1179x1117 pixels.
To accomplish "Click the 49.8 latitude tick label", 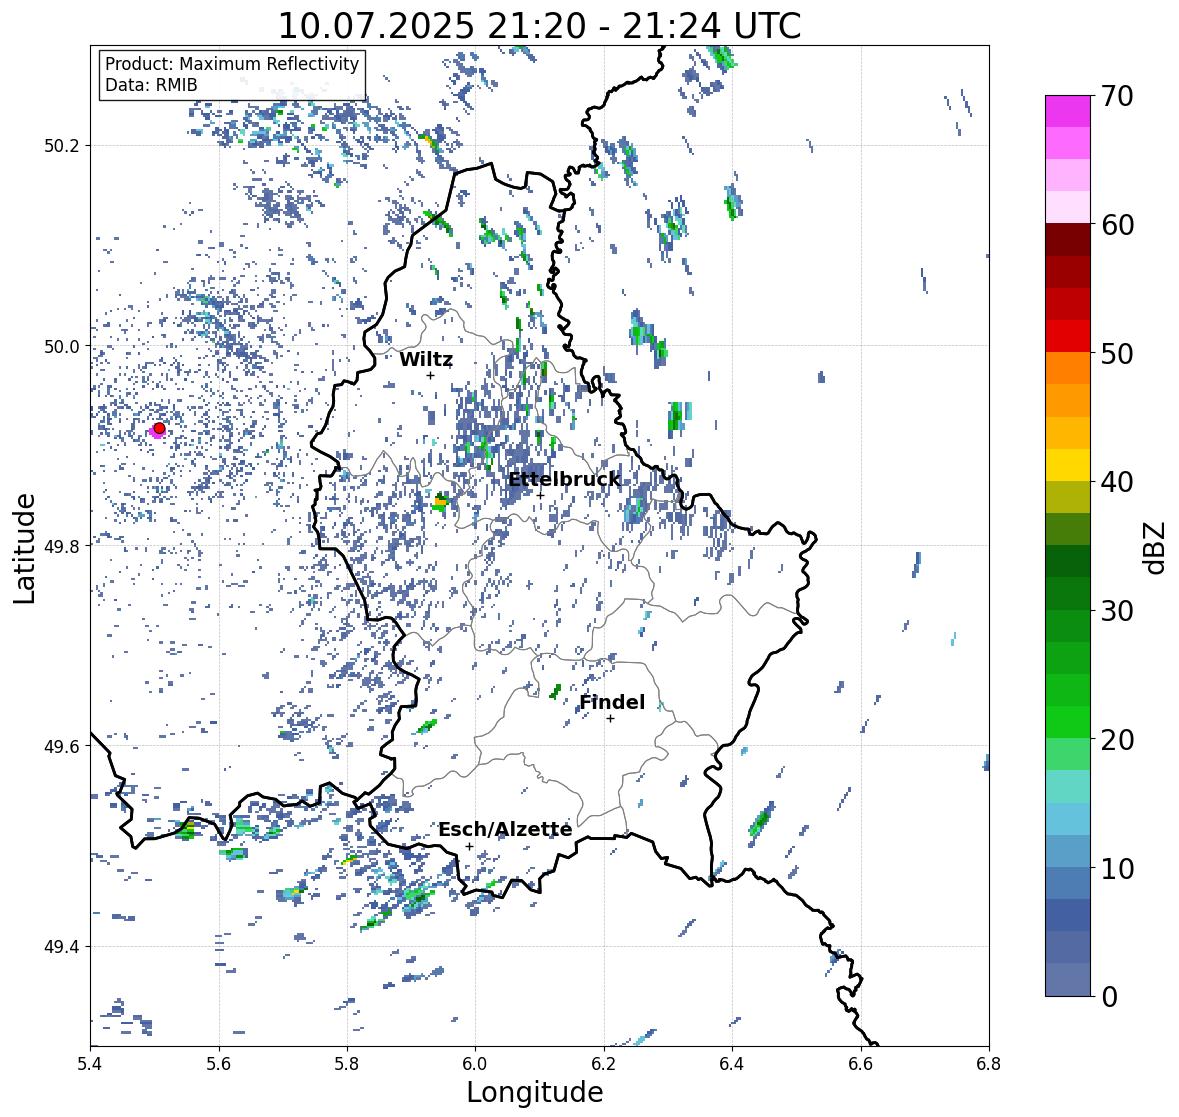I will click(x=62, y=546).
